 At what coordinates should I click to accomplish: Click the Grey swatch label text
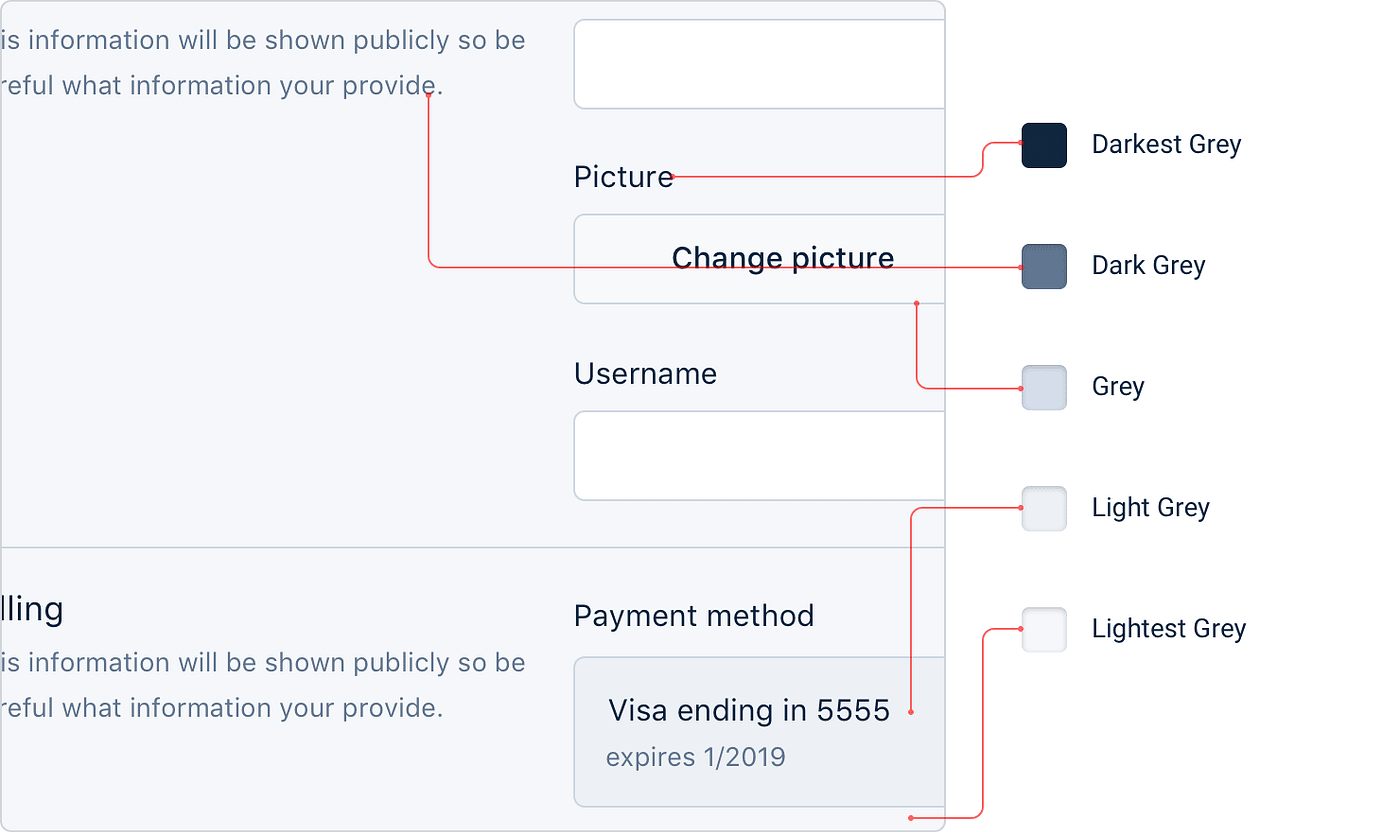[x=1118, y=386]
